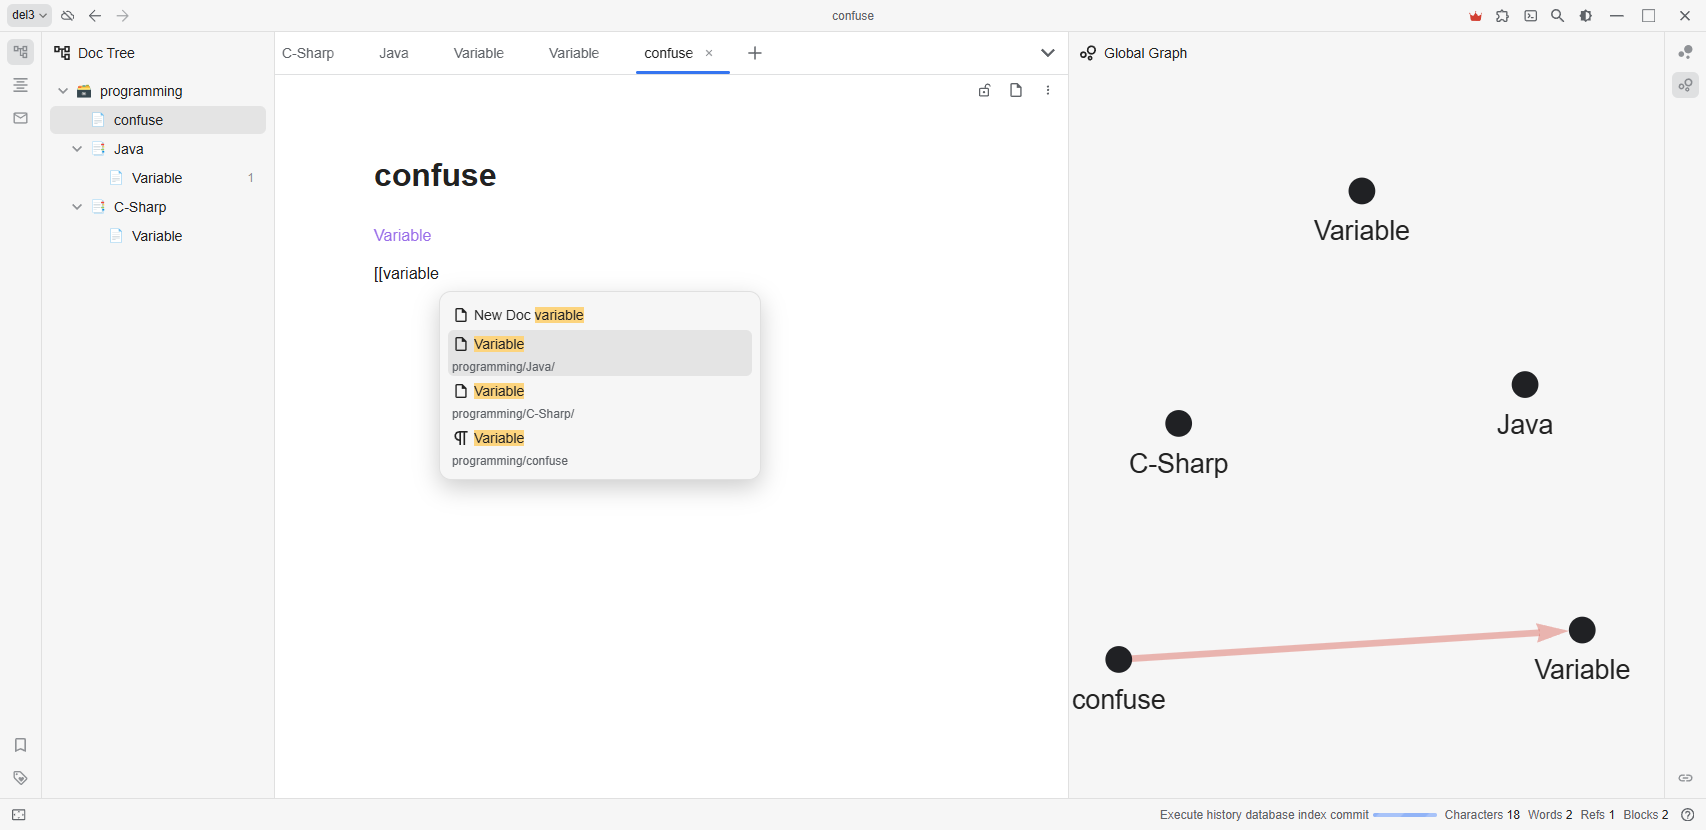
Task: Open the del3 workspace dropdown
Action: point(29,16)
